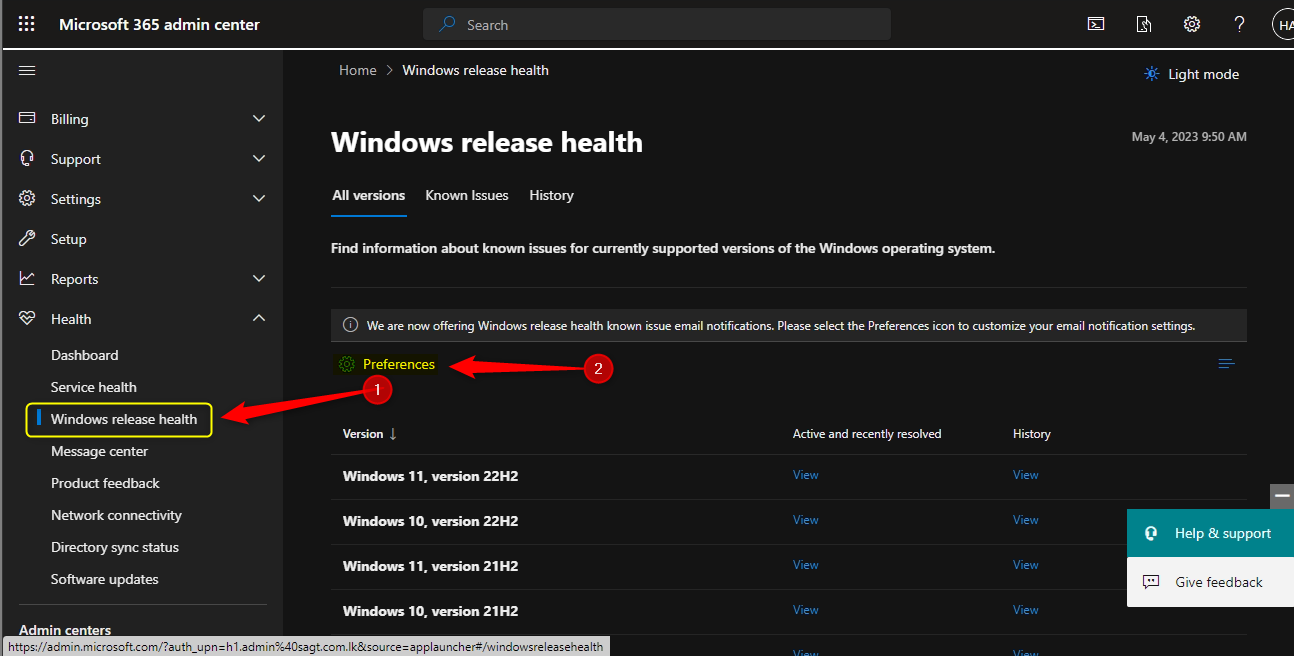Expand the Reports menu chevron
This screenshot has width=1294, height=656.
click(259, 278)
